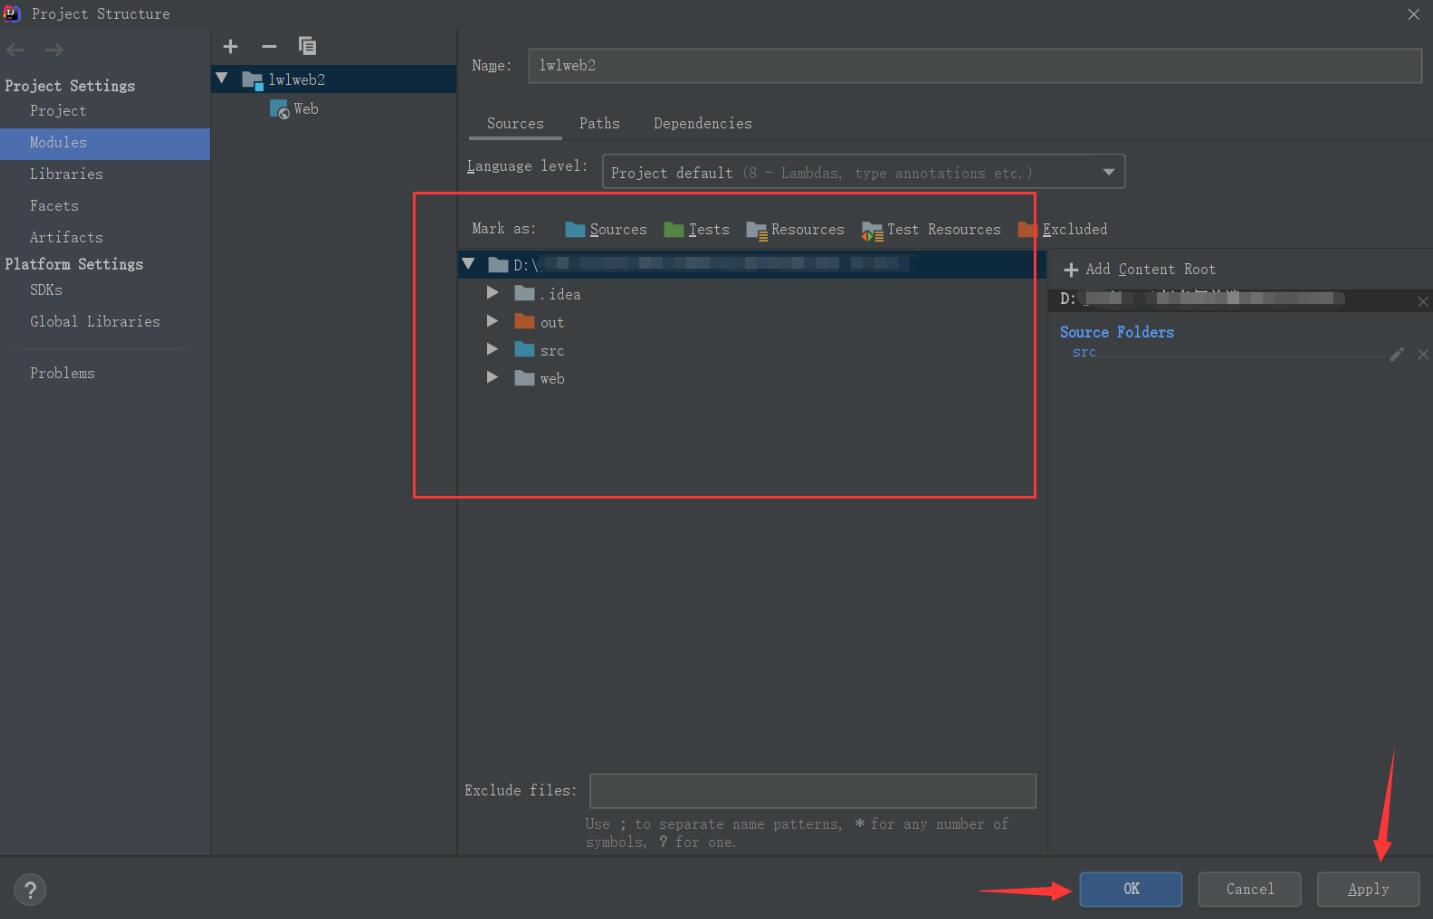This screenshot has width=1433, height=919.
Task: Click Add Content Root
Action: [x=1140, y=269]
